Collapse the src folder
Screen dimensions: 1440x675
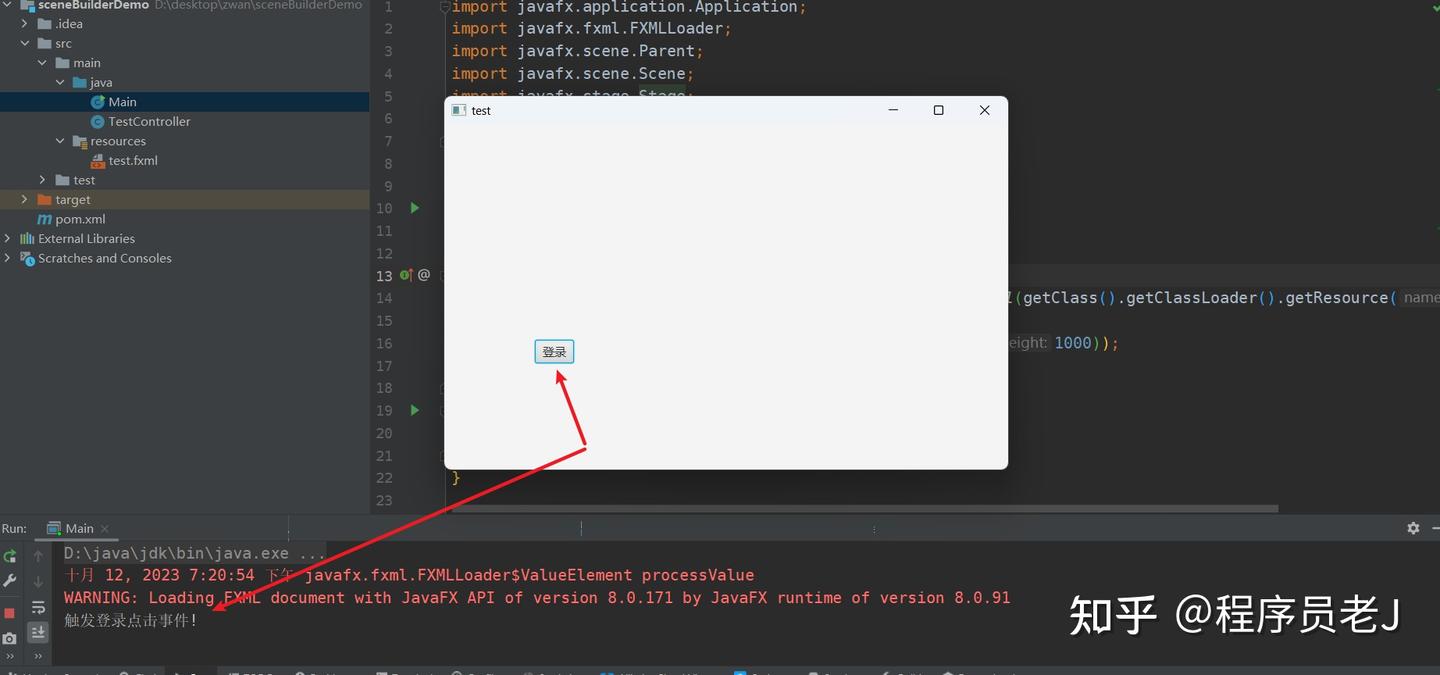[x=25, y=43]
